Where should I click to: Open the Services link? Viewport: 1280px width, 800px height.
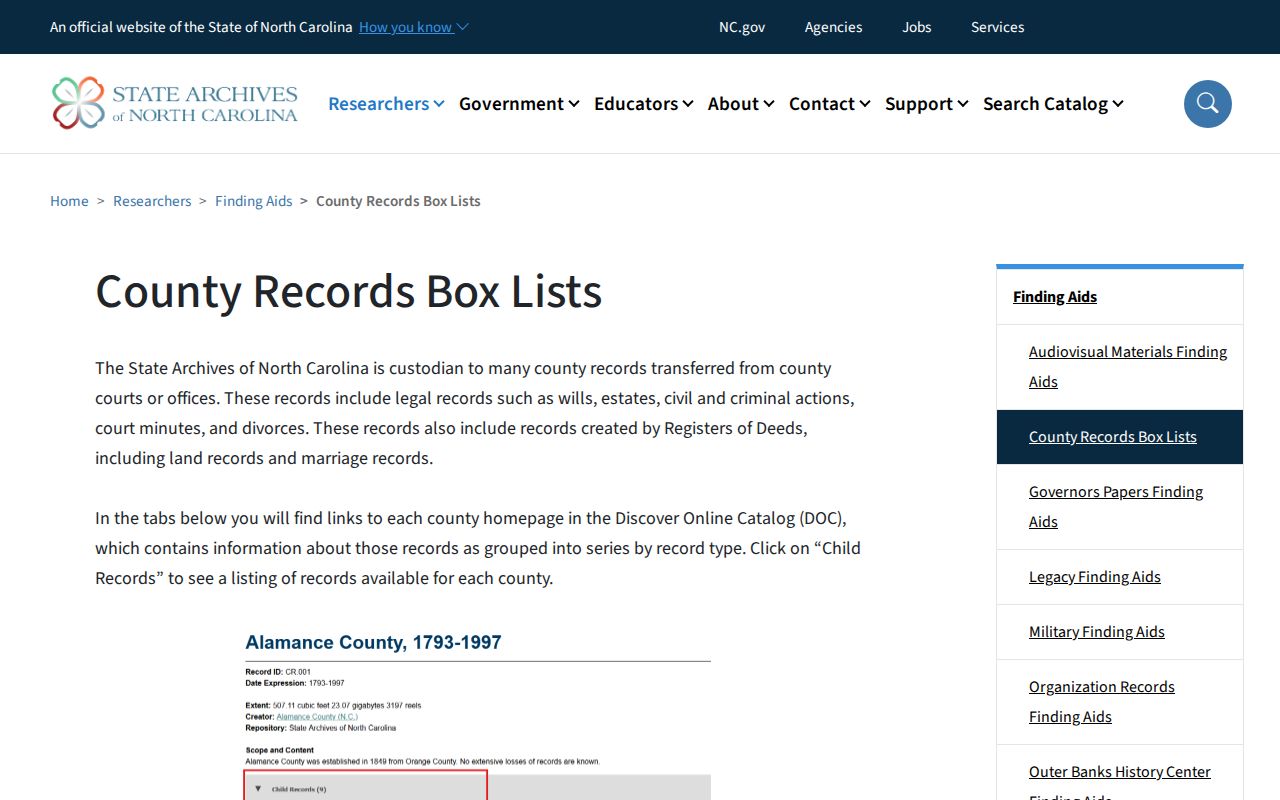point(998,27)
